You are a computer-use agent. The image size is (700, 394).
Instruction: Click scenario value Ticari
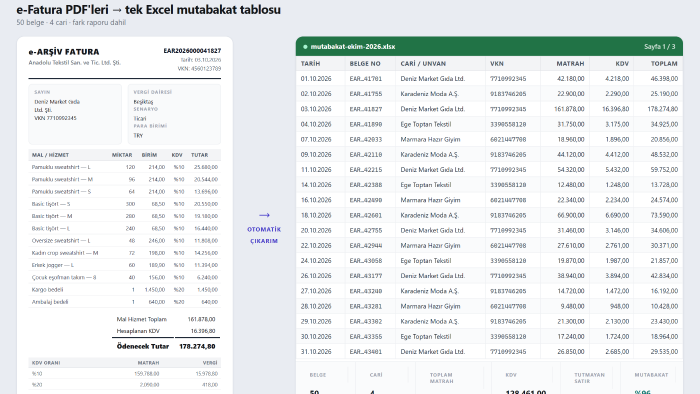click(x=140, y=119)
